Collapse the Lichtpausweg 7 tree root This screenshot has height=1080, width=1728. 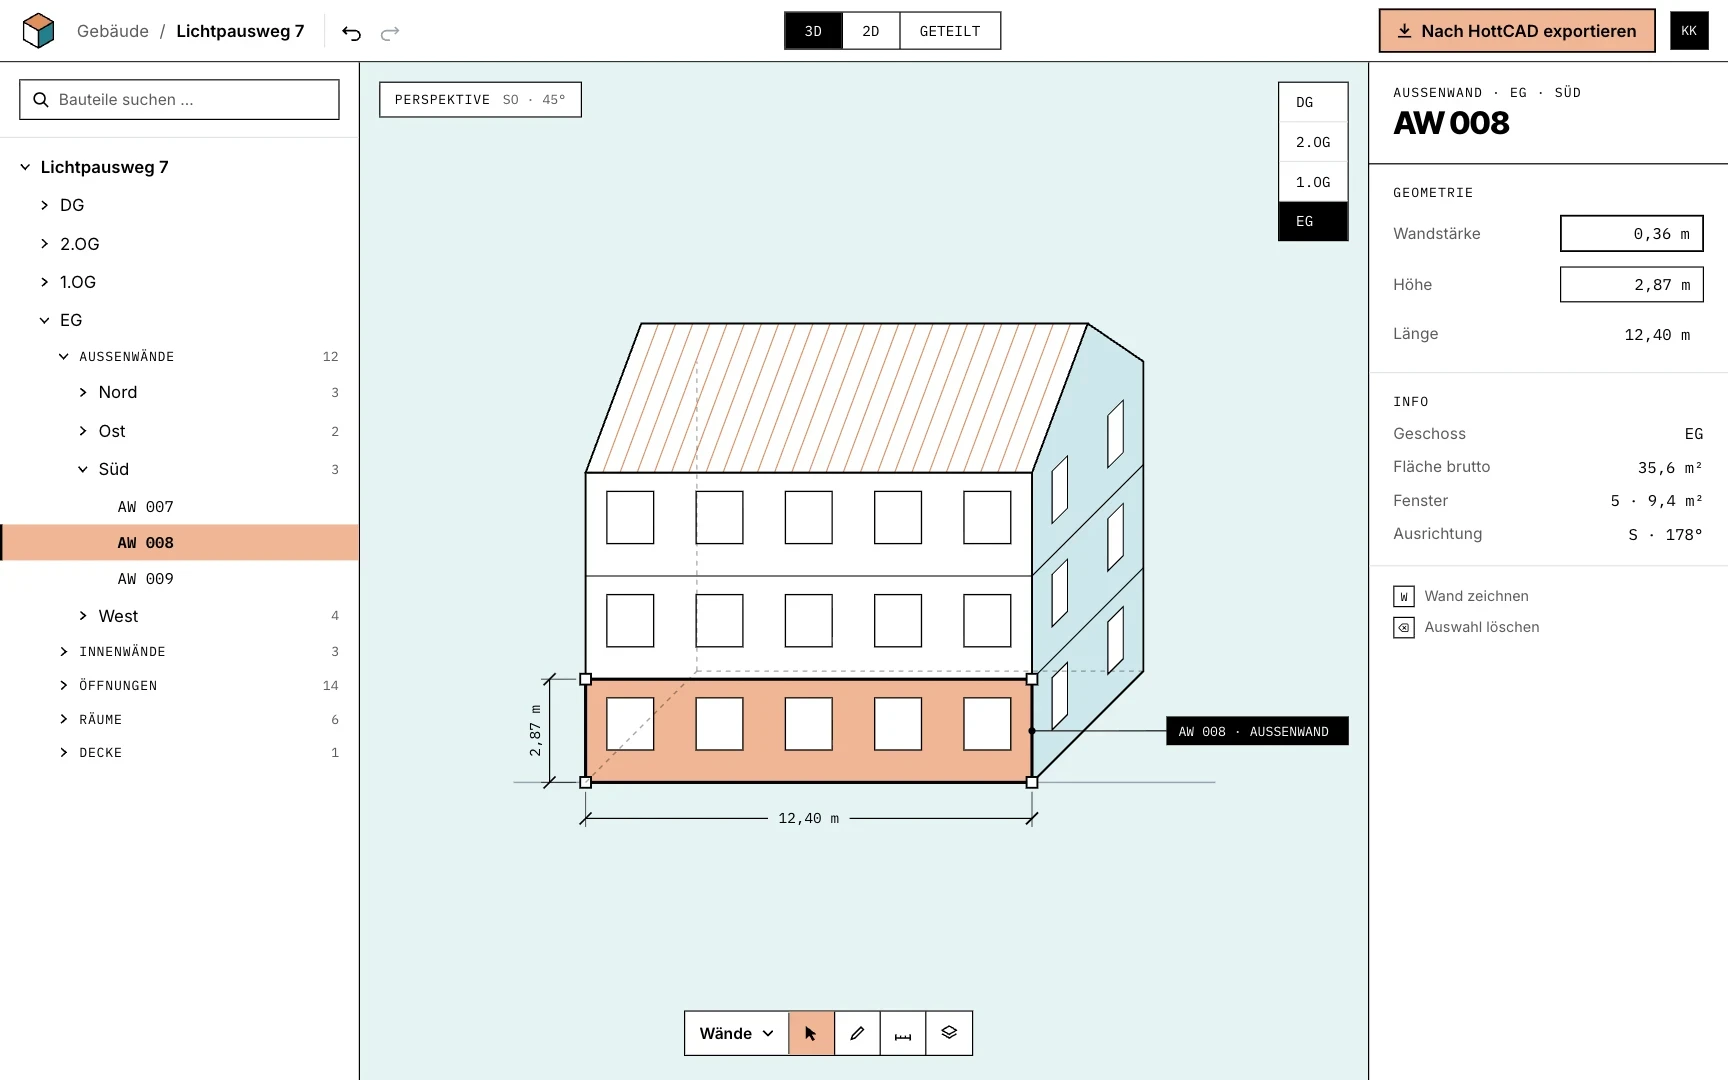click(25, 167)
